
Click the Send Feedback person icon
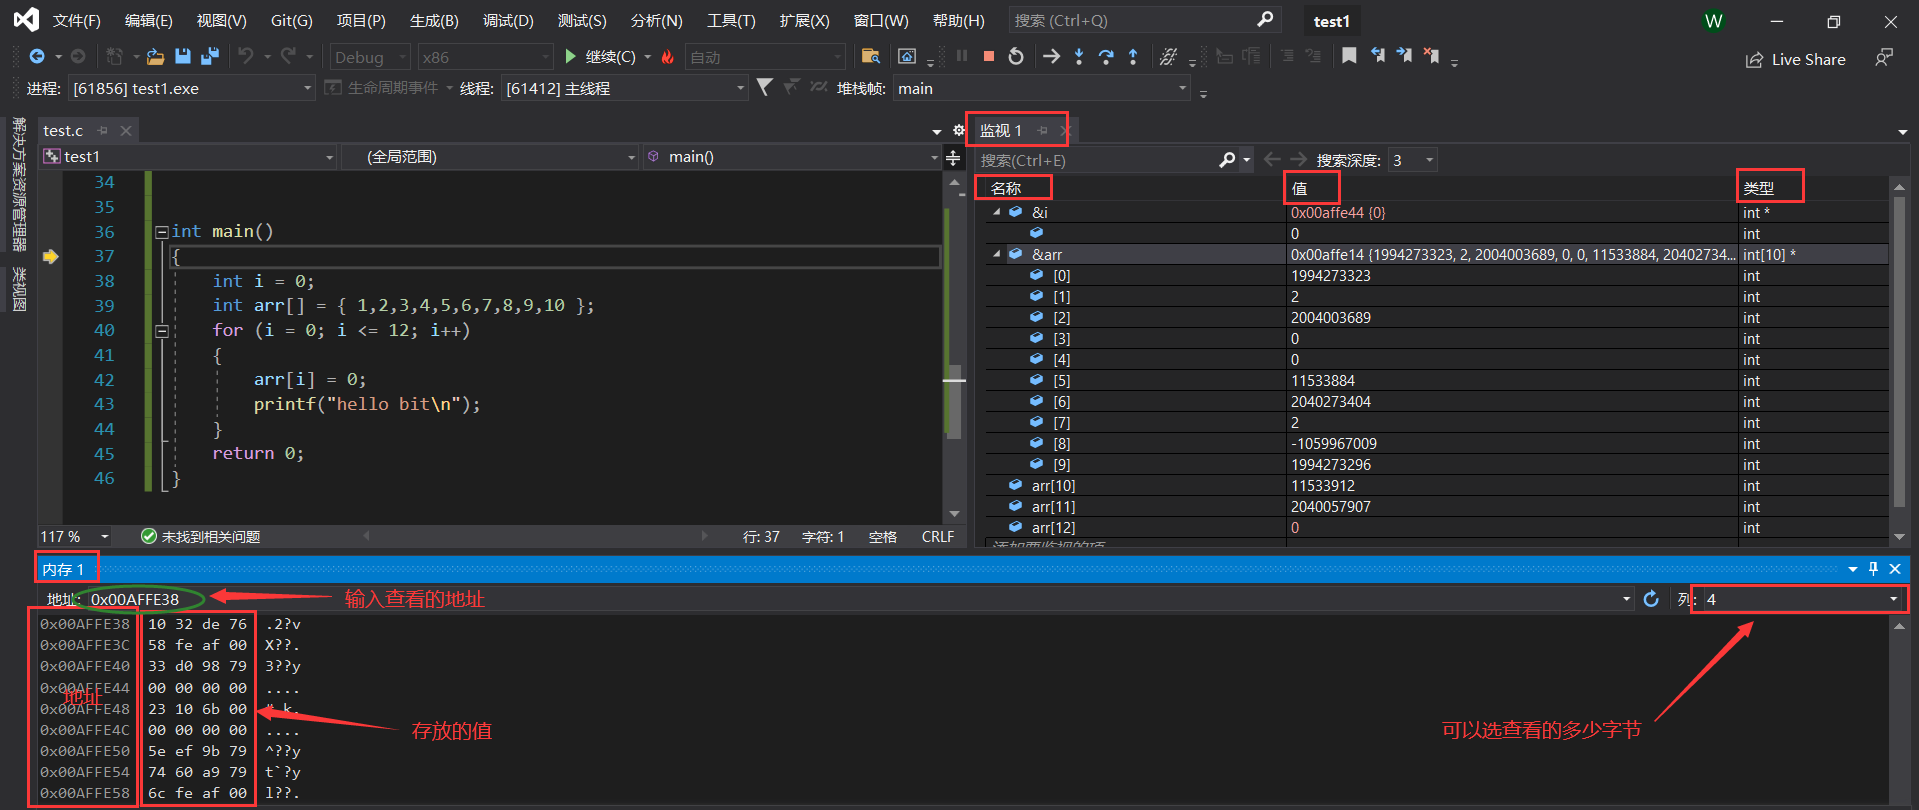[x=1884, y=58]
